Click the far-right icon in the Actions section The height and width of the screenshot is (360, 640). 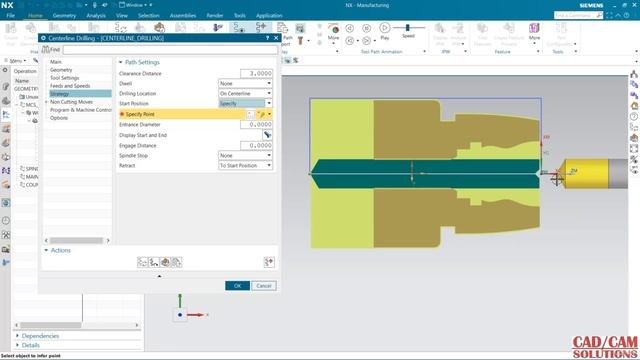pyautogui.click(x=269, y=262)
